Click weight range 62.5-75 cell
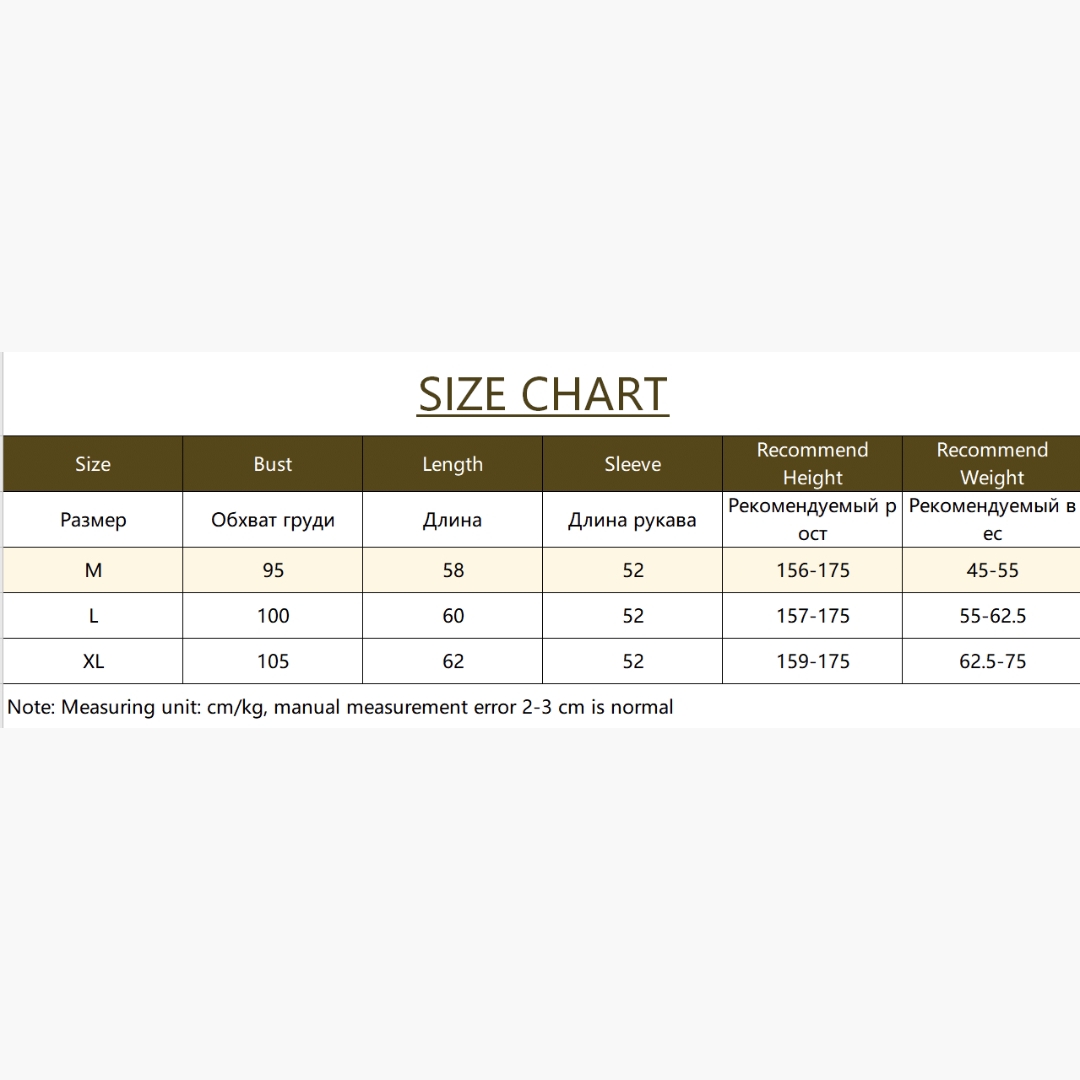This screenshot has width=1080, height=1080. [x=991, y=661]
